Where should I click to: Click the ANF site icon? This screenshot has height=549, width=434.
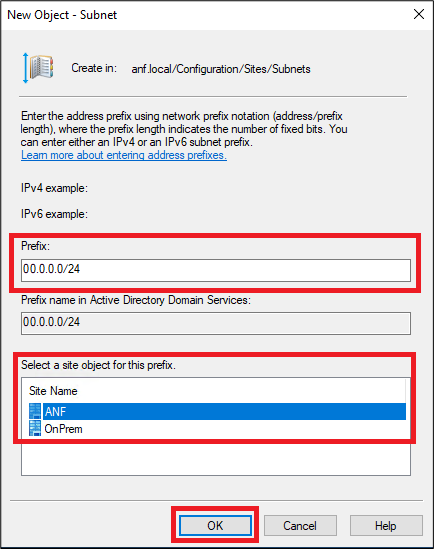point(35,411)
